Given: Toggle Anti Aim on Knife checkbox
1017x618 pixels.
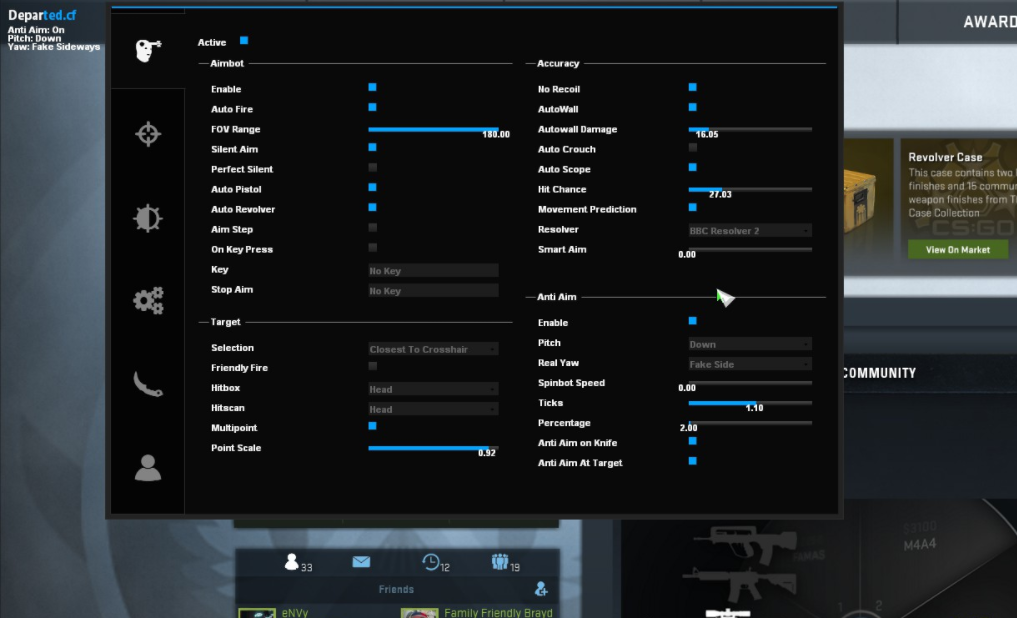Looking at the screenshot, I should [x=693, y=442].
